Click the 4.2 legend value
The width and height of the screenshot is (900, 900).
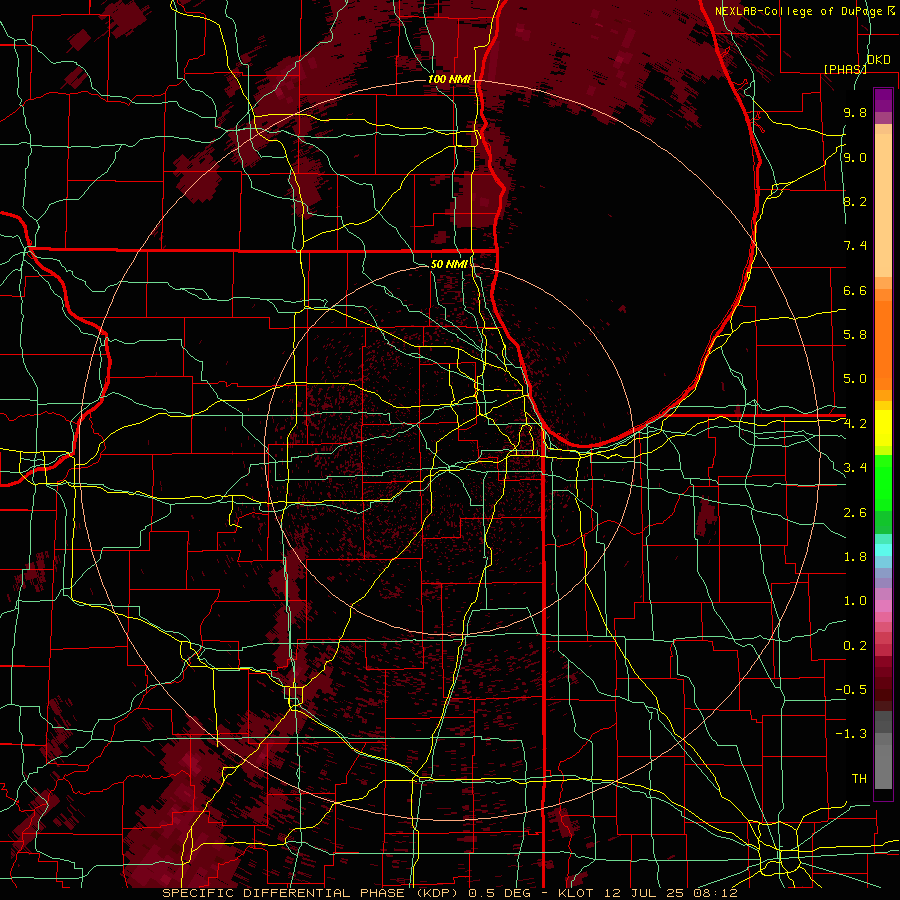855,424
